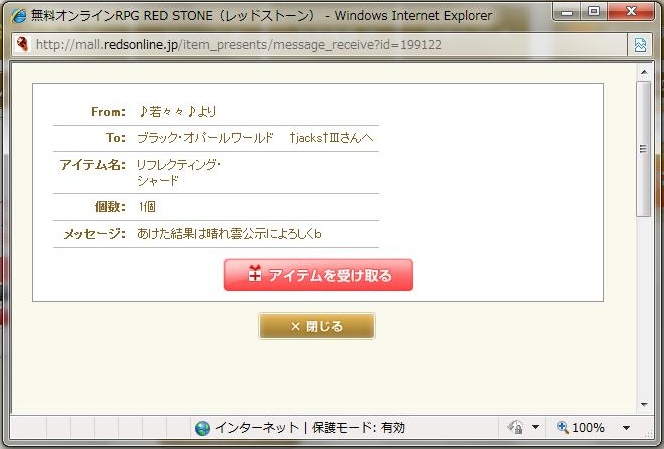Click the 保護モード: 有効 status text
The image size is (664, 449).
(359, 428)
